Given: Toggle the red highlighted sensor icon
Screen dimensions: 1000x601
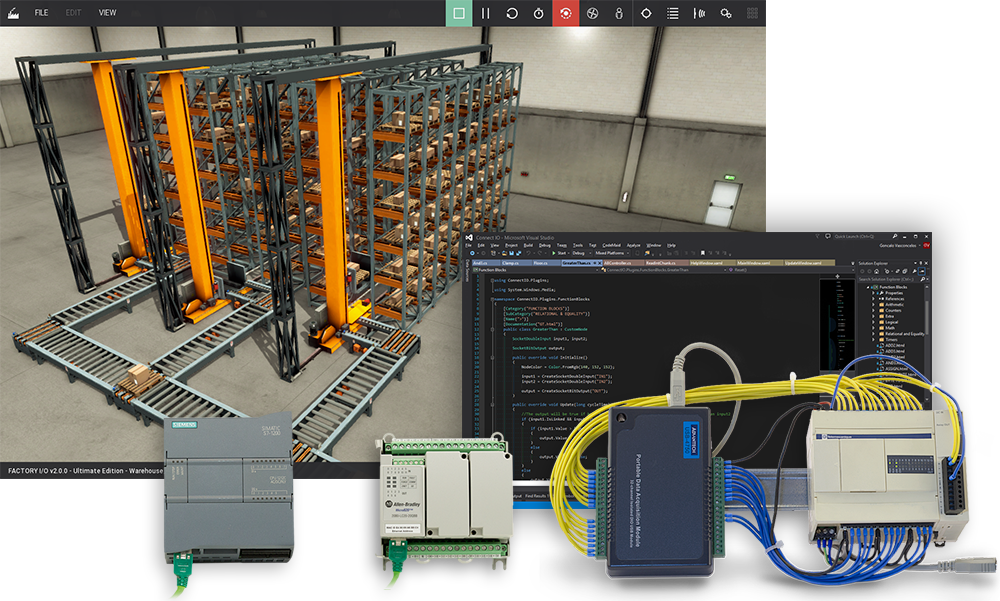Looking at the screenshot, I should pyautogui.click(x=565, y=13).
